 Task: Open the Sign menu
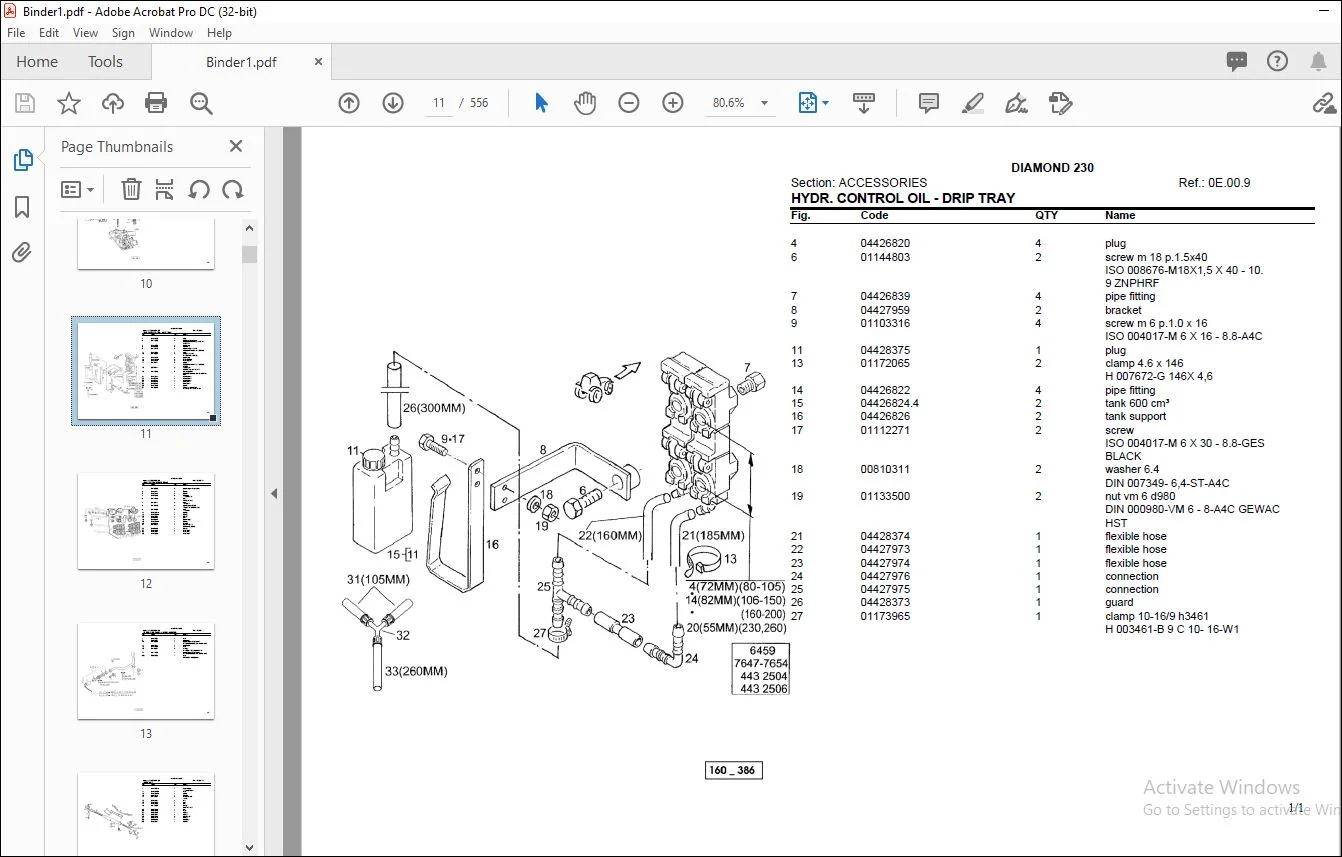click(124, 33)
